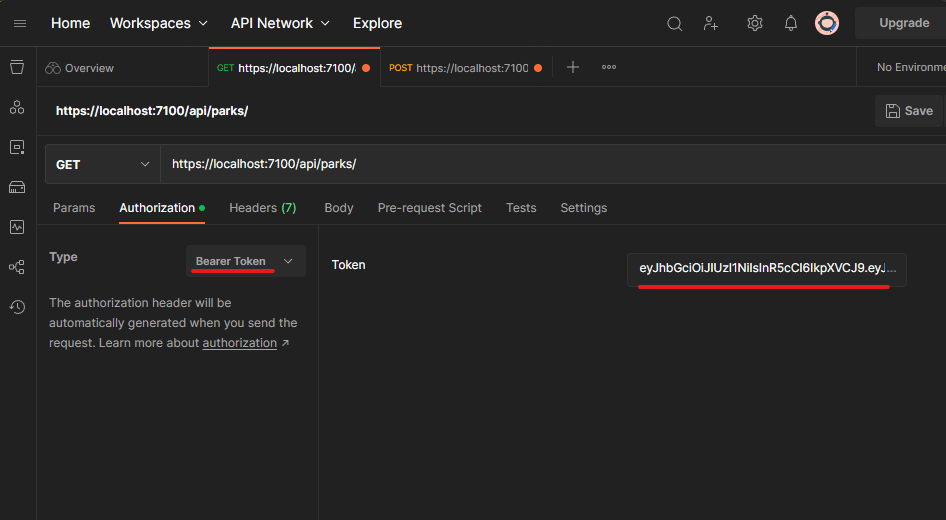This screenshot has width=946, height=520.
Task: Open Collections in the sidebar
Action: coord(17,67)
